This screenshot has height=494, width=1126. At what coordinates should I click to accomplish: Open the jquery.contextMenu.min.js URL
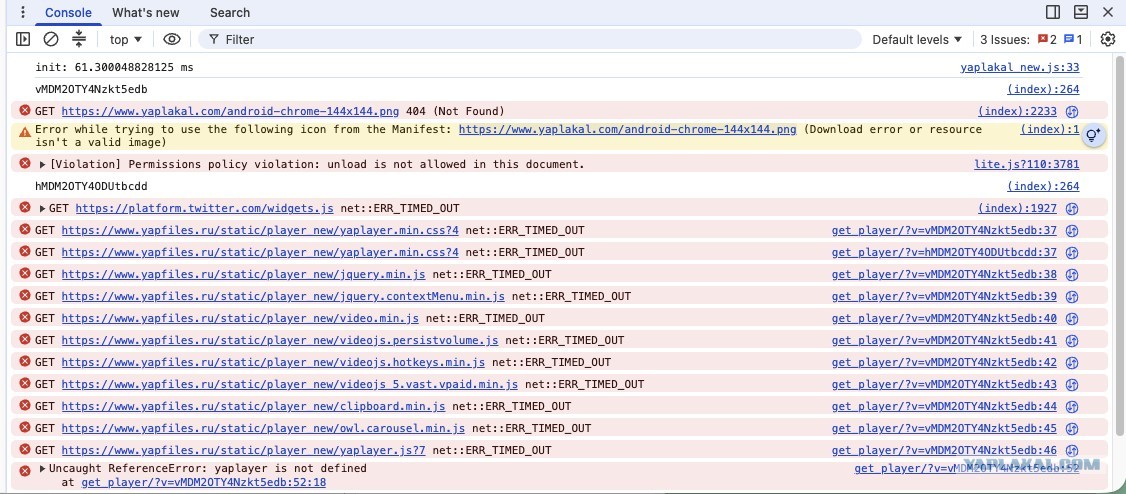283,297
